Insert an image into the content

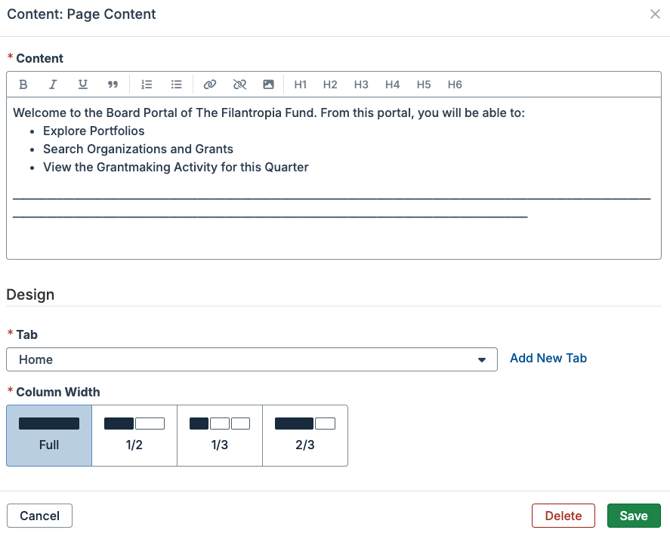[268, 85]
